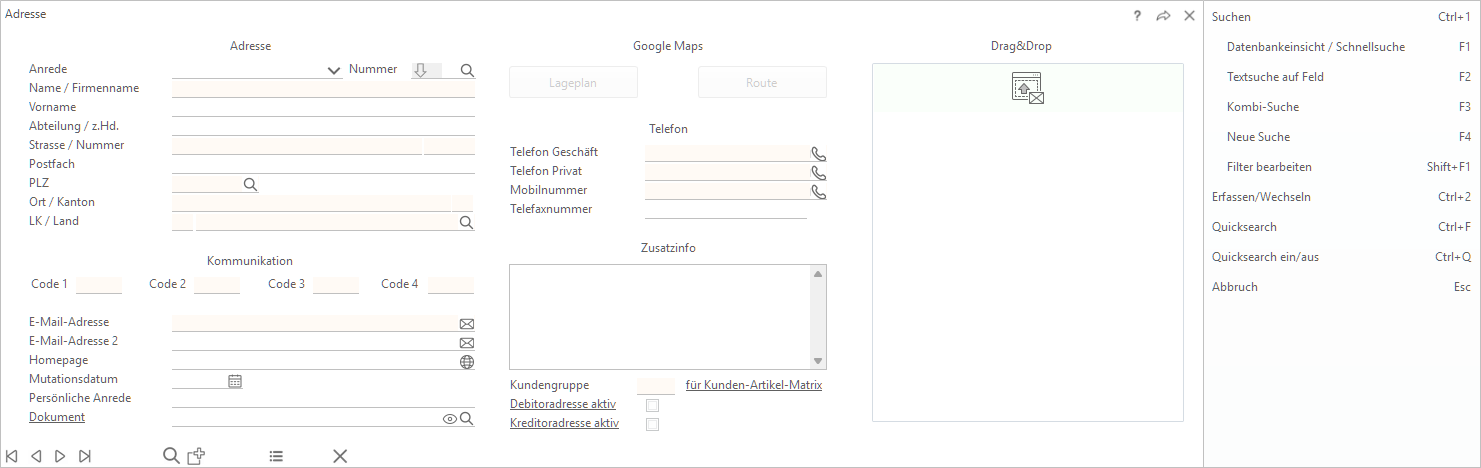Enable the Debitoradresse aktiv checkbox
Viewport: 1481px width, 468px height.
tap(652, 405)
